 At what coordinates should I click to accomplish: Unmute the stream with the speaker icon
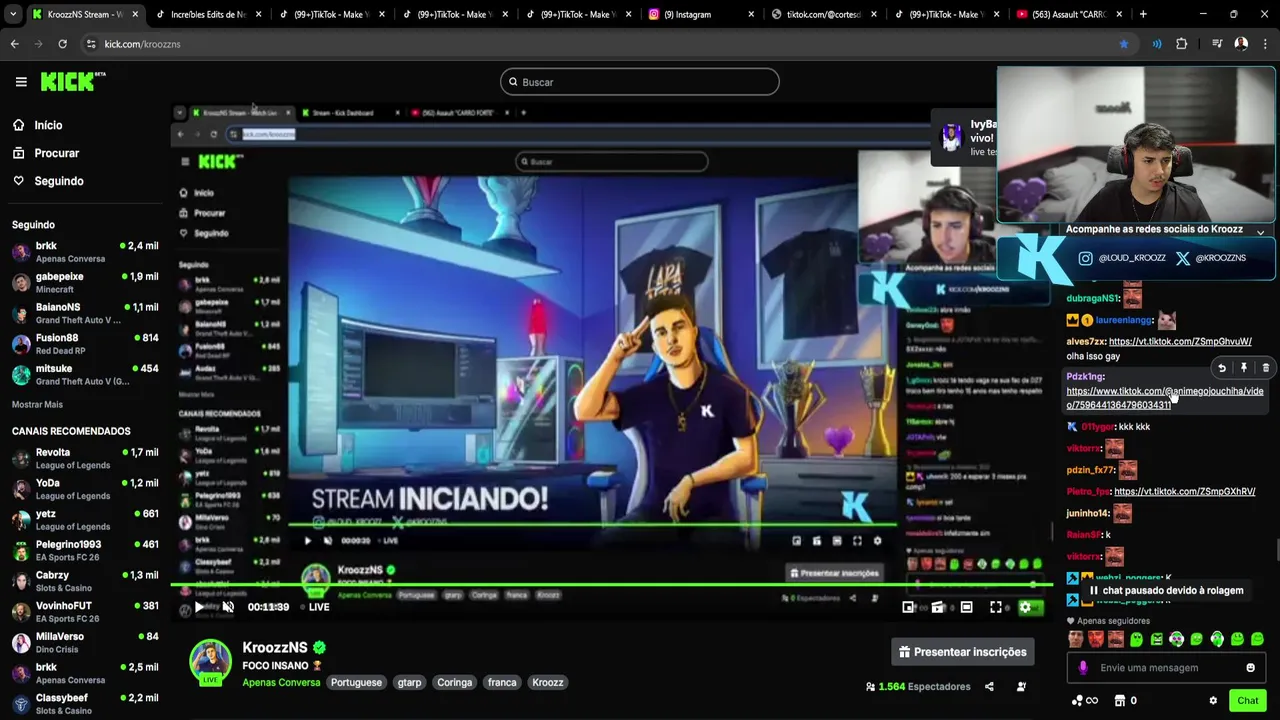point(228,607)
